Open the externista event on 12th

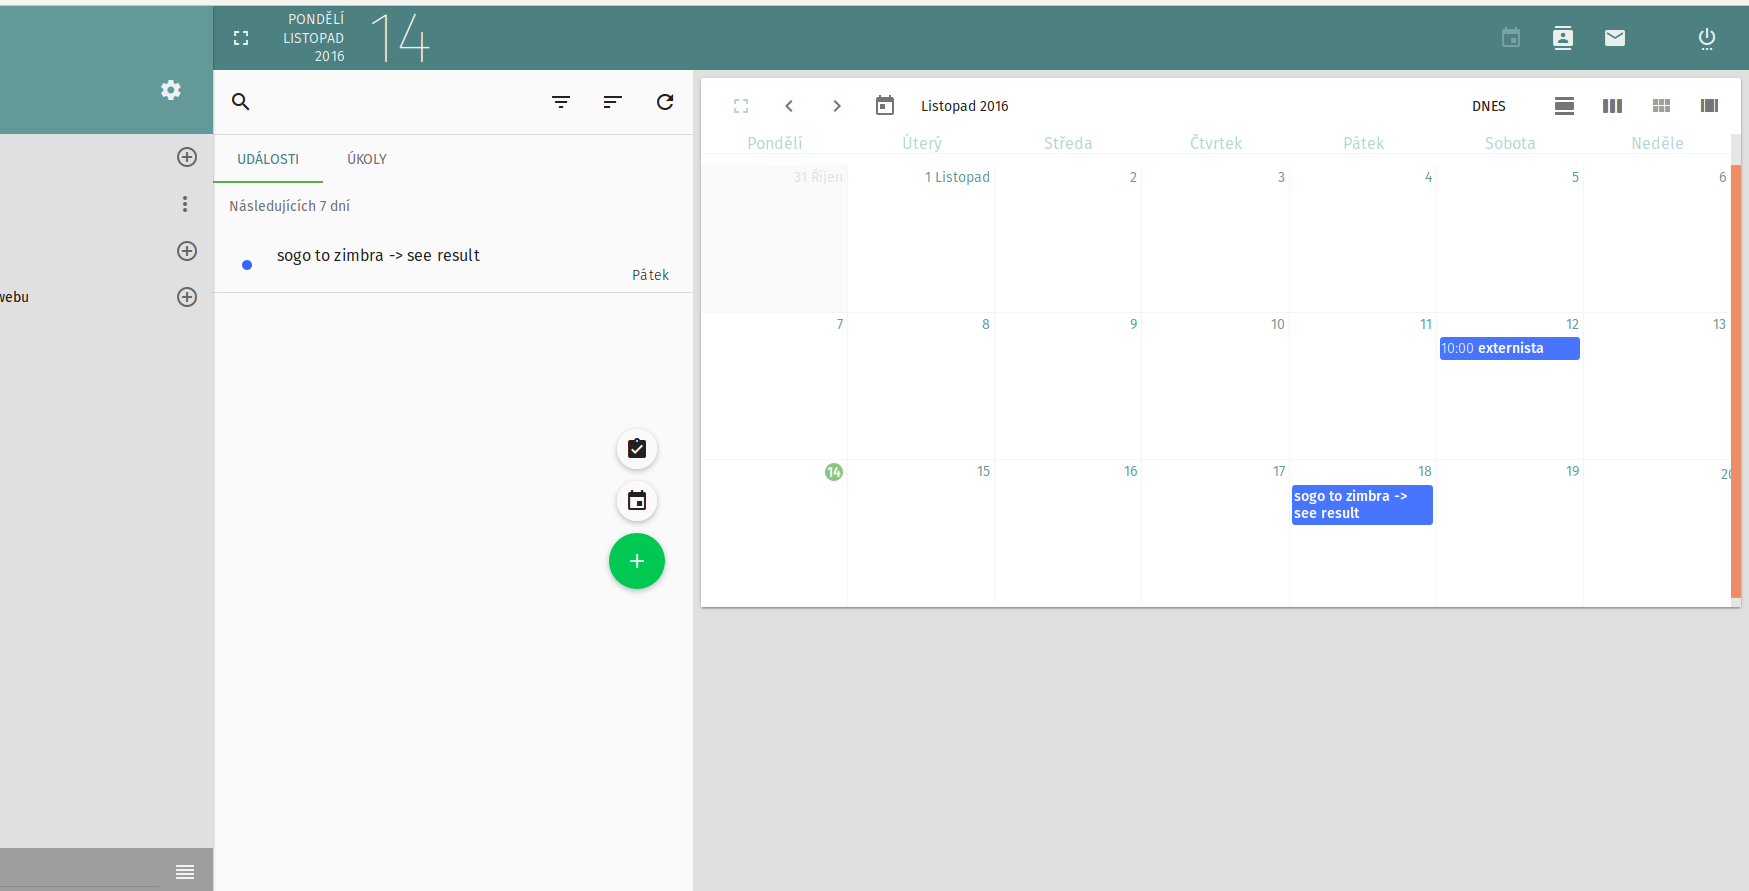click(x=1509, y=348)
